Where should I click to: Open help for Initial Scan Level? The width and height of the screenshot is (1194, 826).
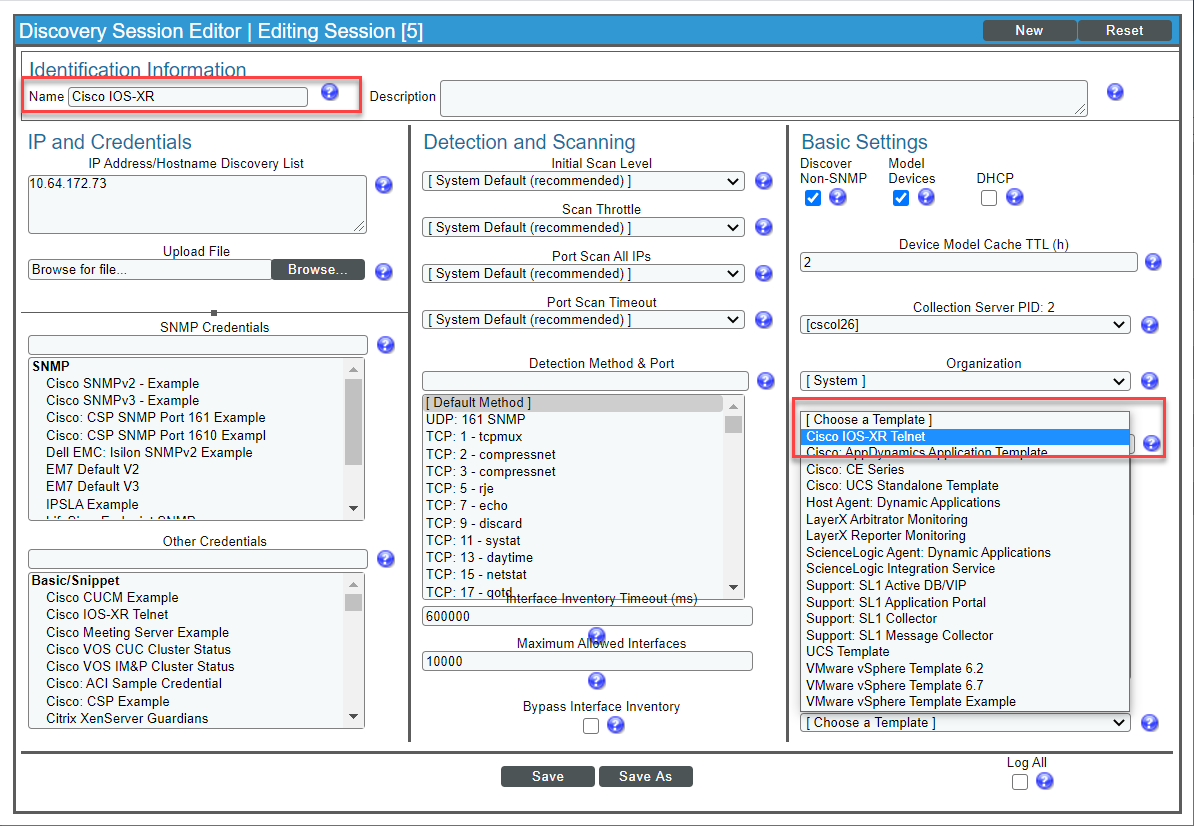[764, 181]
